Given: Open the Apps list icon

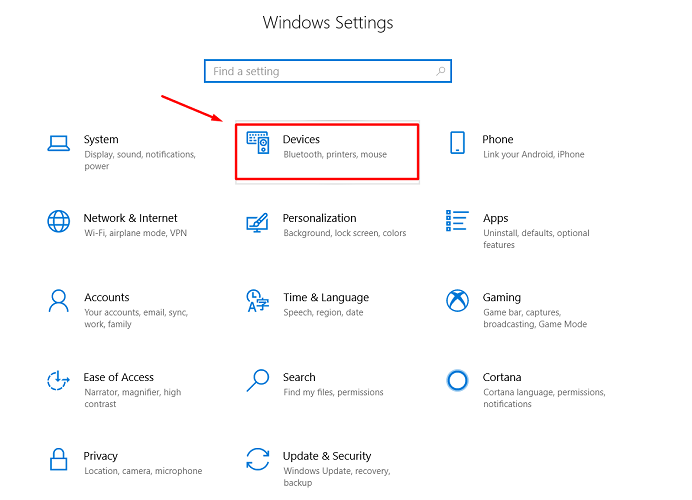Looking at the screenshot, I should [457, 220].
